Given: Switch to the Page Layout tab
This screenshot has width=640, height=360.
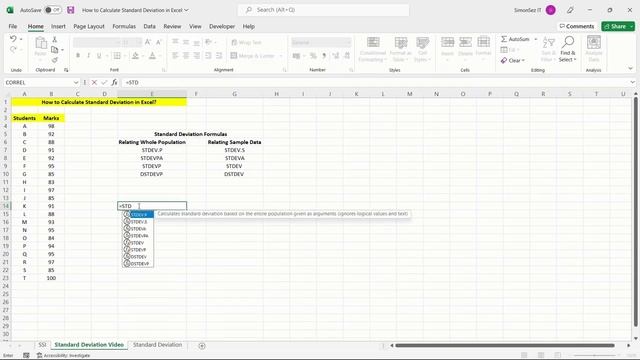Looking at the screenshot, I should [x=89, y=26].
